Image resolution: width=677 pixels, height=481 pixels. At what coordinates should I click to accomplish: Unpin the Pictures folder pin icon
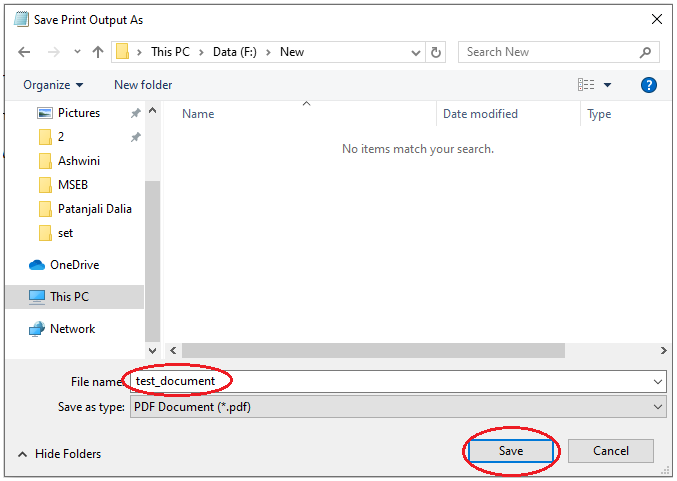click(x=136, y=113)
